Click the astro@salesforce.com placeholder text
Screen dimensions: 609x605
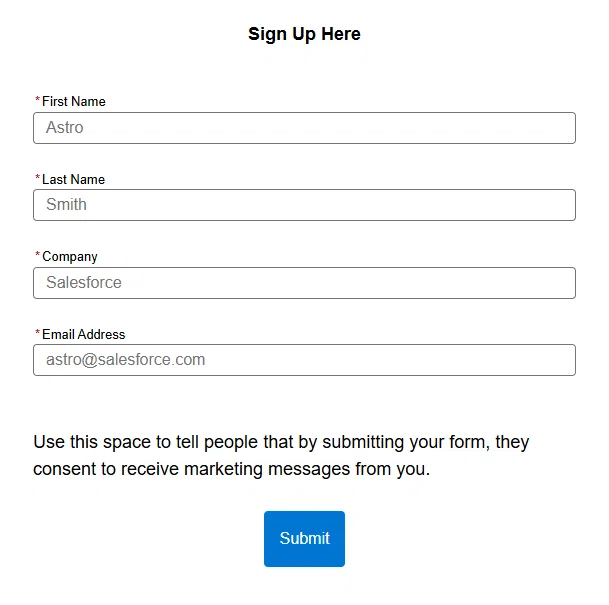[125, 360]
